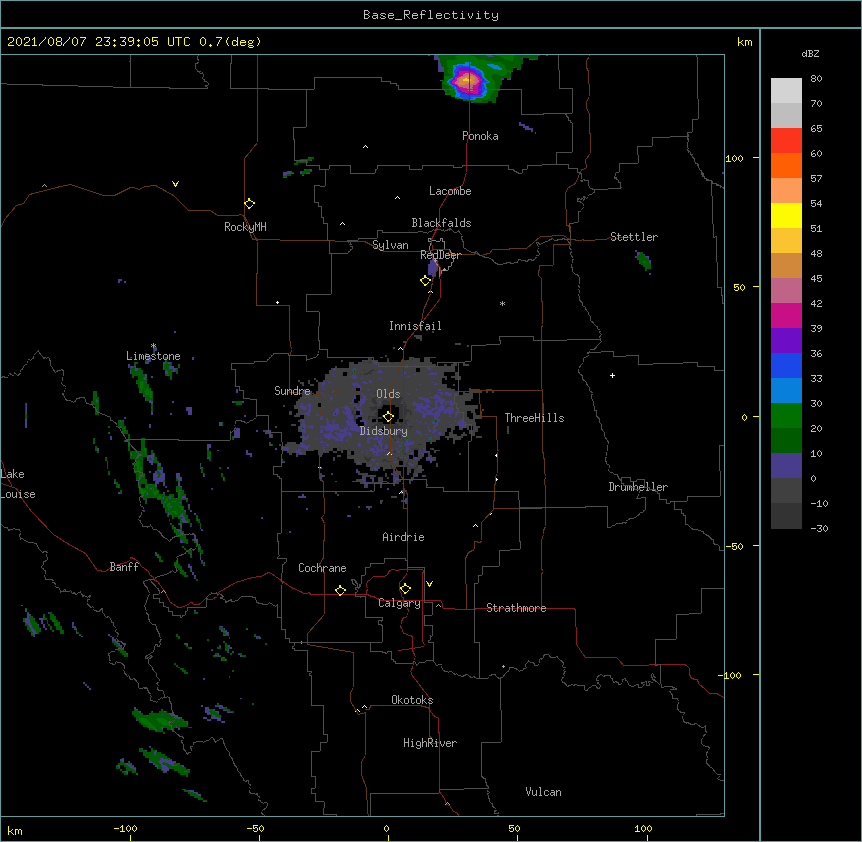Screen dimensions: 862x842
Task: Pick the dark orange 57–60 dBZ legend swatch
Action: pyautogui.click(x=786, y=165)
